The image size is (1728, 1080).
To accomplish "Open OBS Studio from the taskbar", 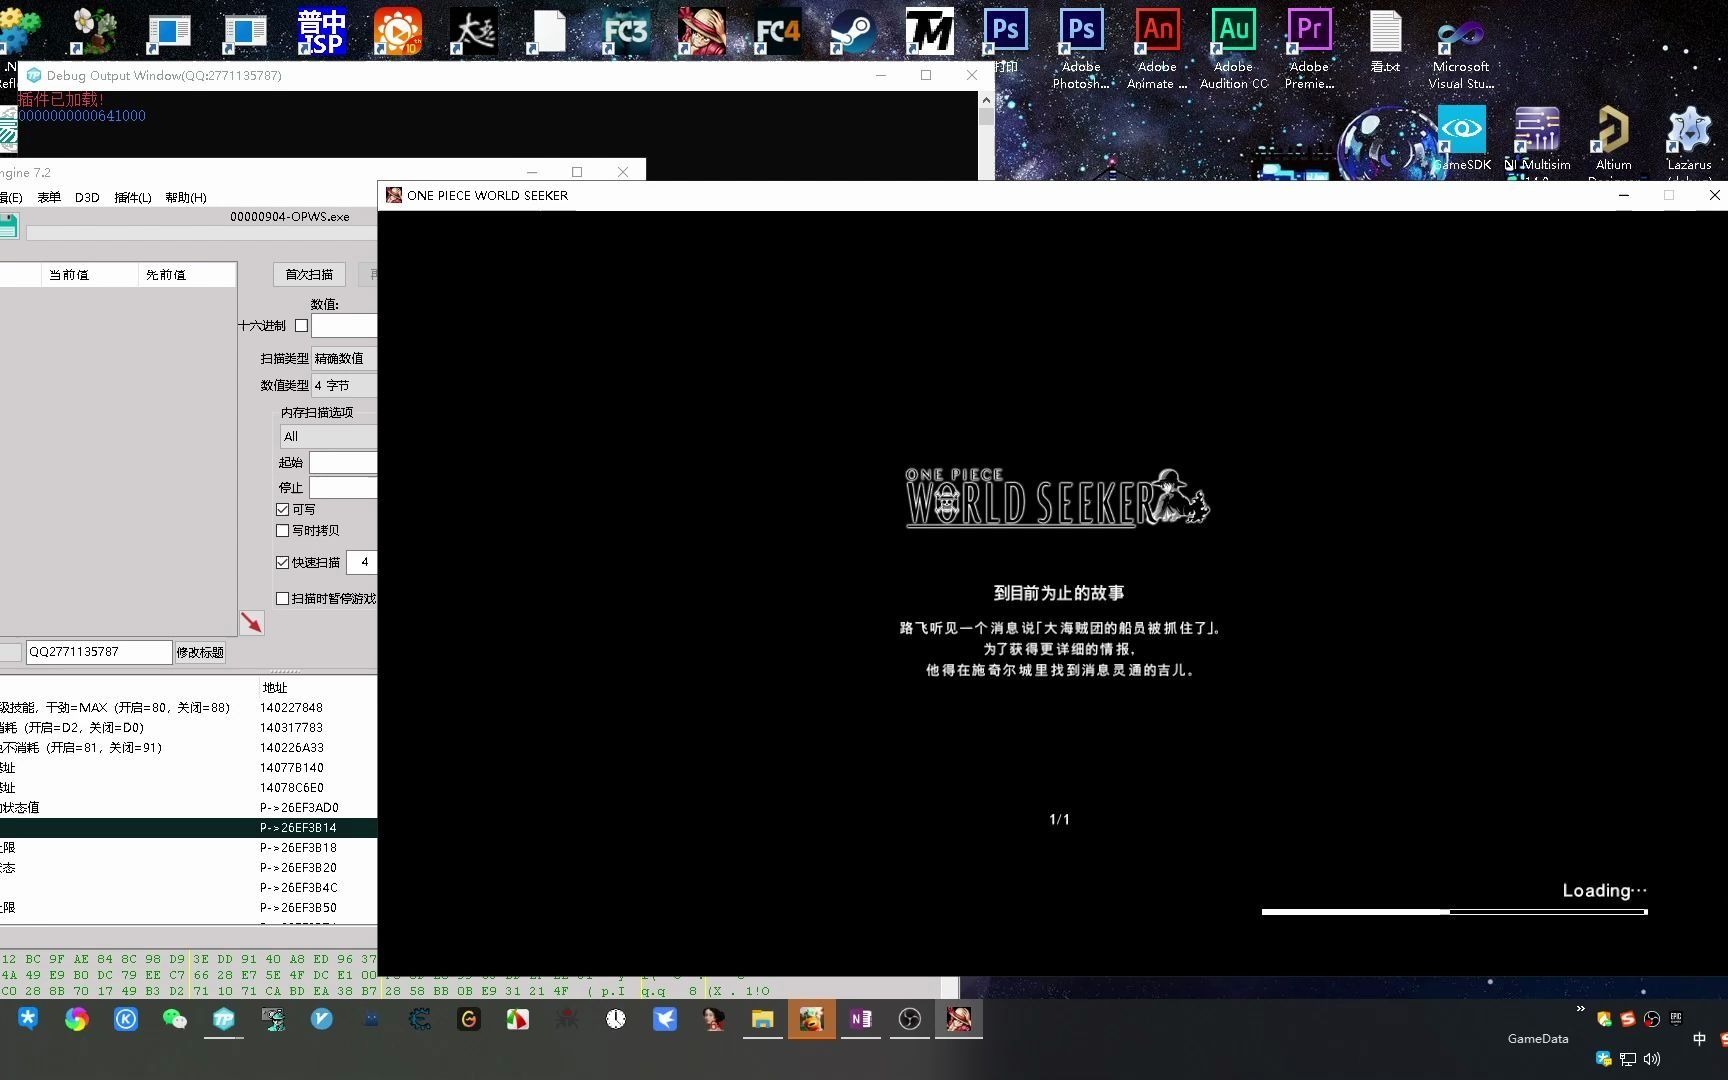I will tap(909, 1019).
